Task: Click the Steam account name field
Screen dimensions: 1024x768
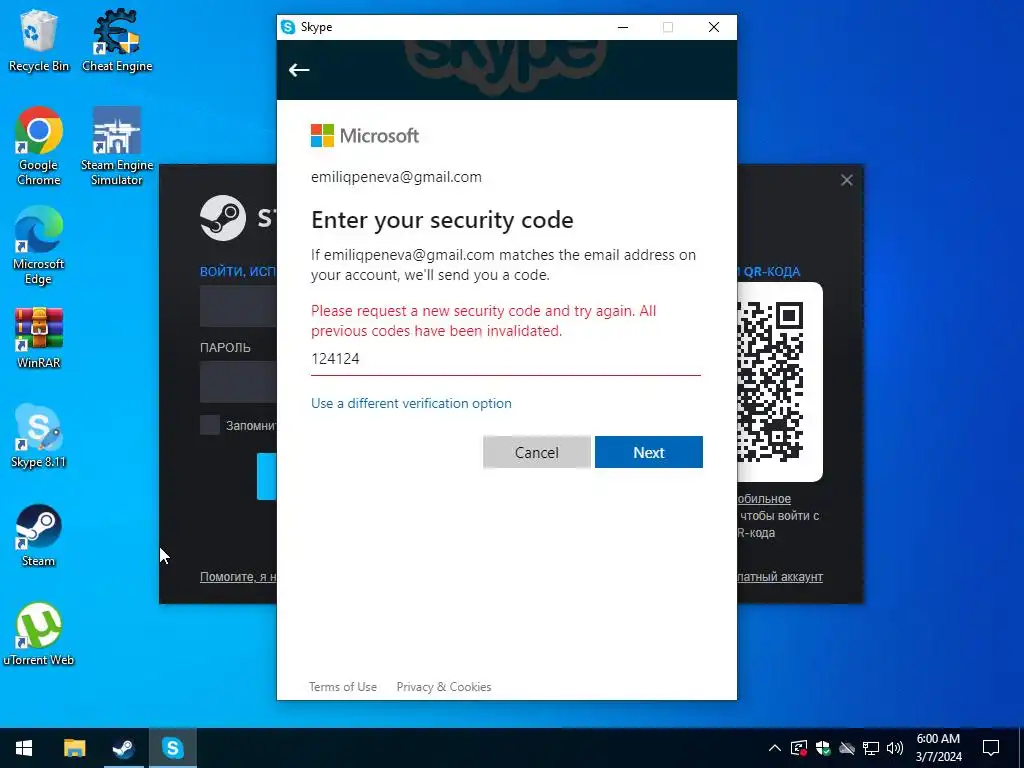Action: tap(238, 306)
